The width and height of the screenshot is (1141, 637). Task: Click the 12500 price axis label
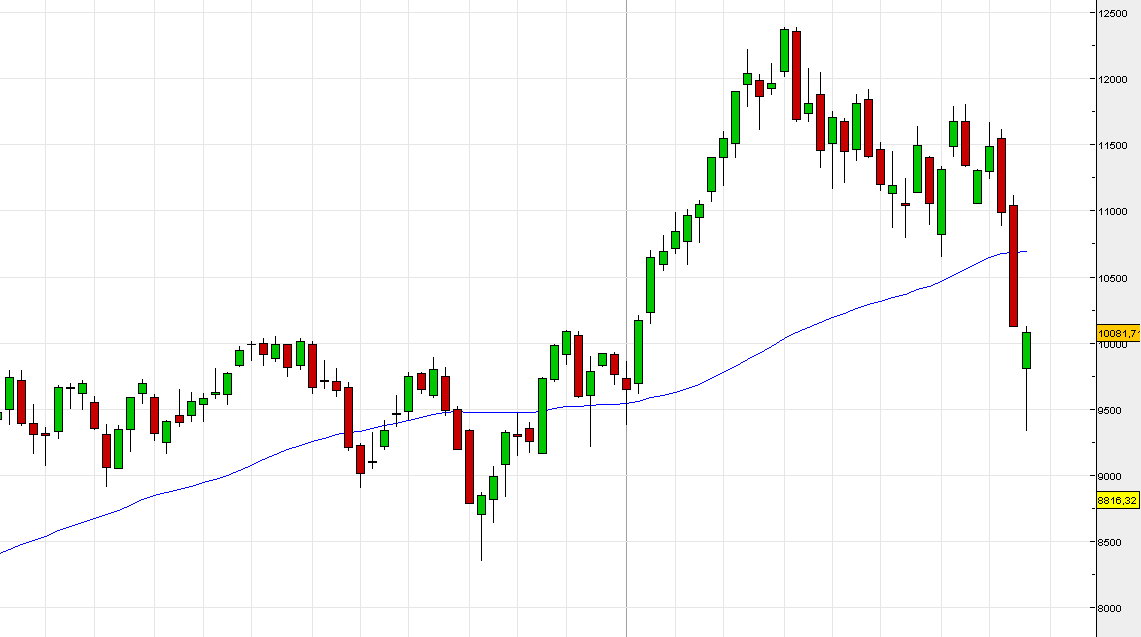pyautogui.click(x=1115, y=13)
